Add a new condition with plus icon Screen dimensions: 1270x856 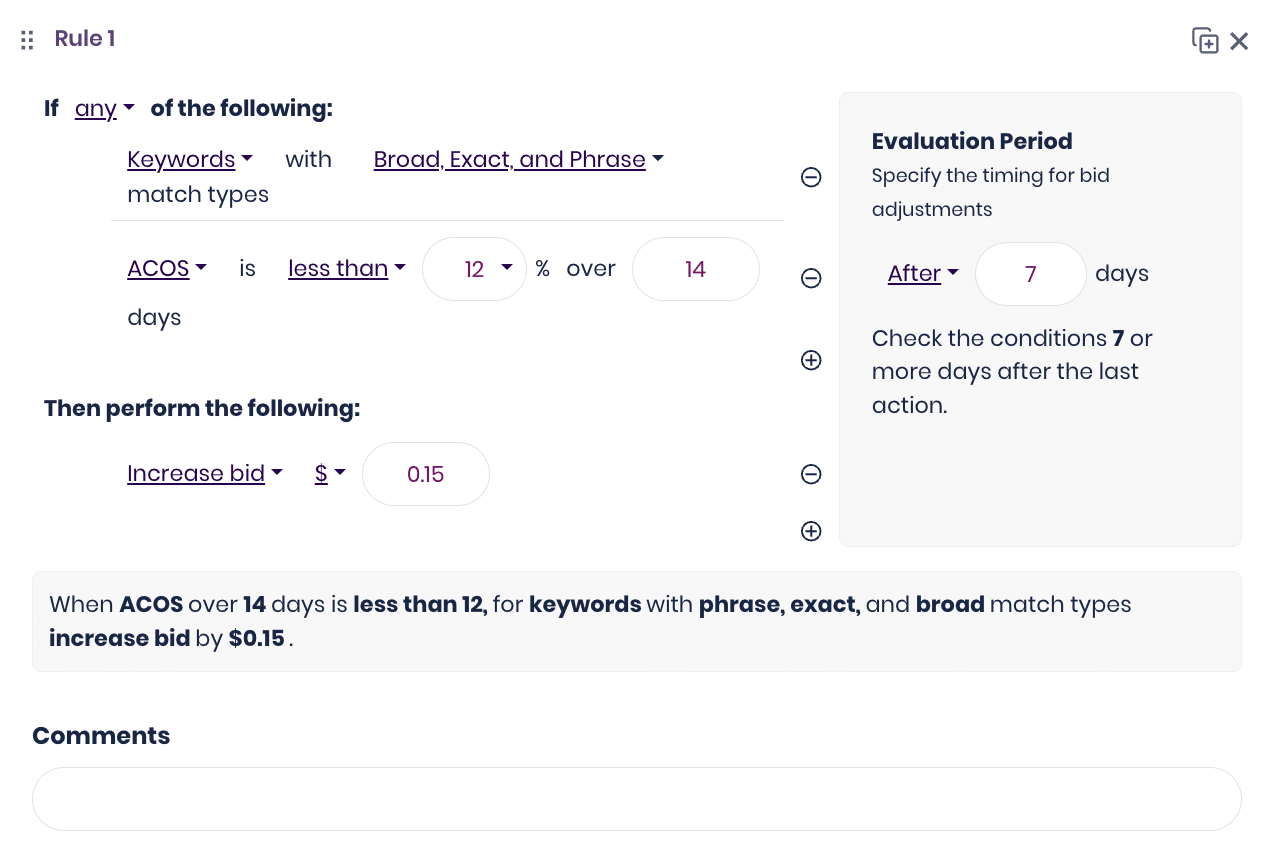pos(811,360)
